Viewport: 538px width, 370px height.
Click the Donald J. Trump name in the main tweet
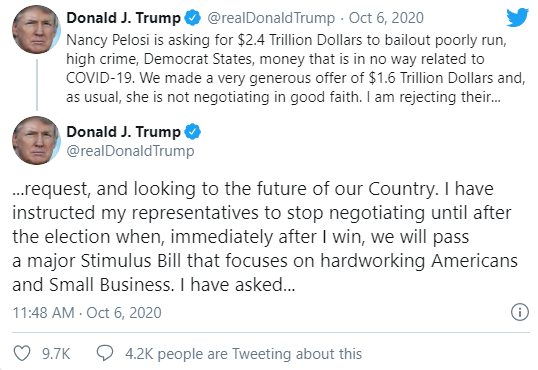click(x=124, y=132)
